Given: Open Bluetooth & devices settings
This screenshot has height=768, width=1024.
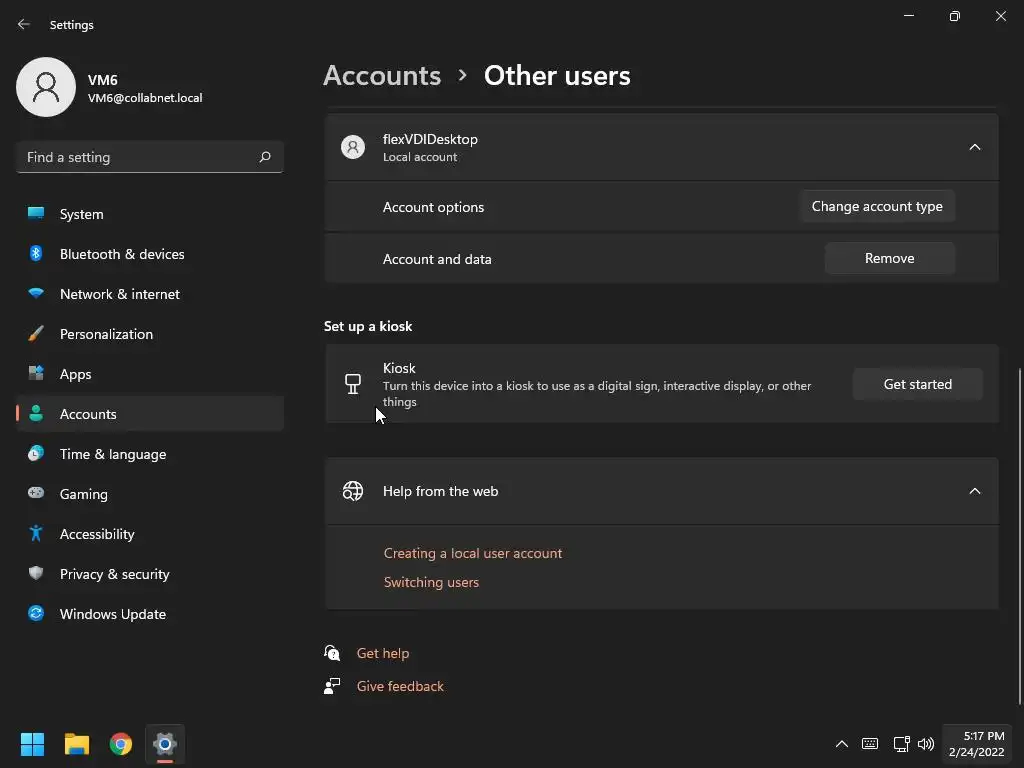Looking at the screenshot, I should point(121,254).
